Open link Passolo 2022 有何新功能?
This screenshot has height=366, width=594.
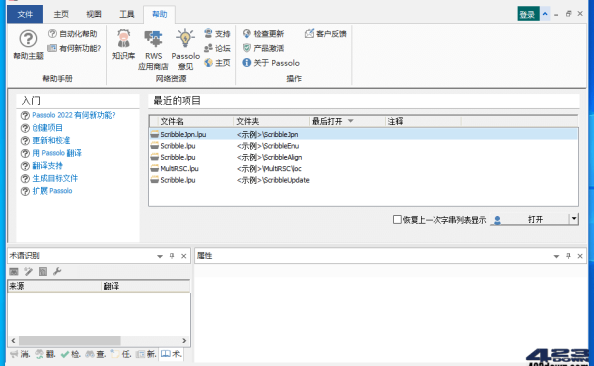coord(73,115)
